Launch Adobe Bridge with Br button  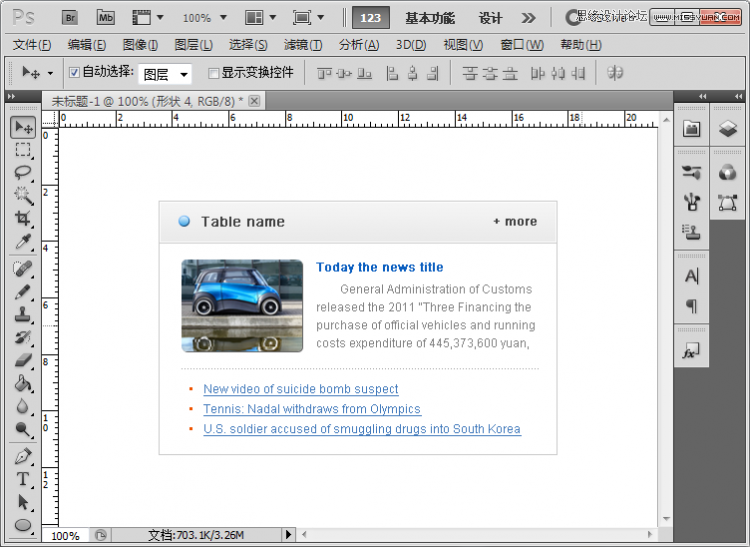(70, 17)
